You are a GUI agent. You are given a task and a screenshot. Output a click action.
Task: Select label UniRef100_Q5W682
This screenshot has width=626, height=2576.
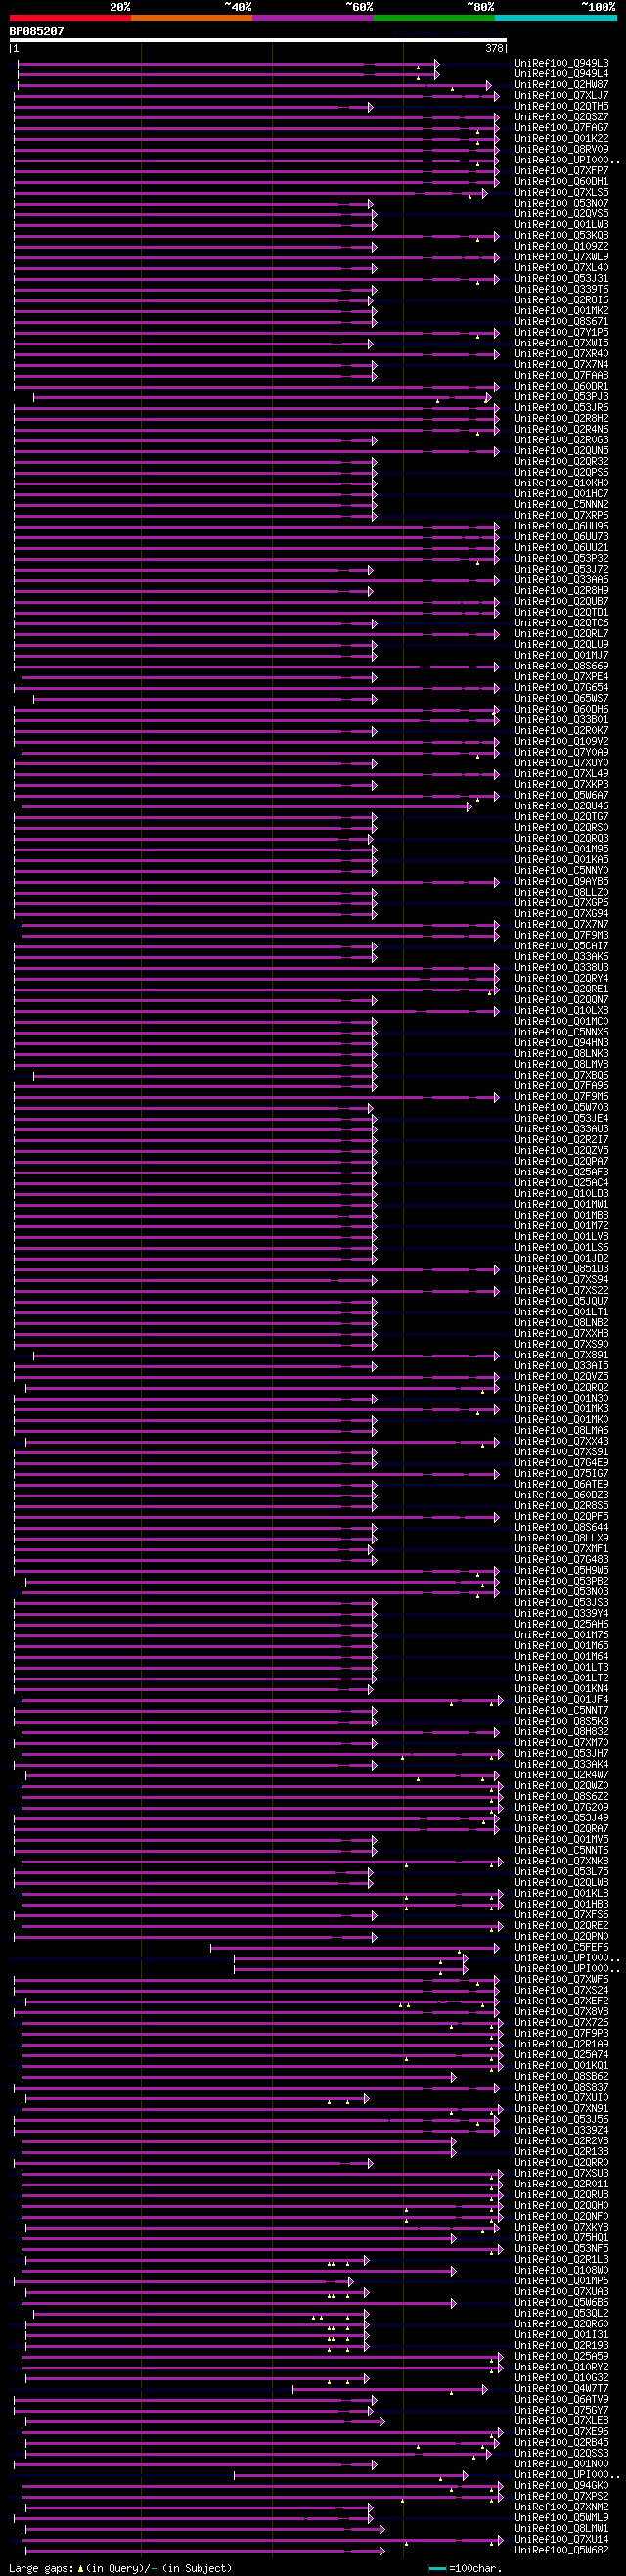point(562,2550)
